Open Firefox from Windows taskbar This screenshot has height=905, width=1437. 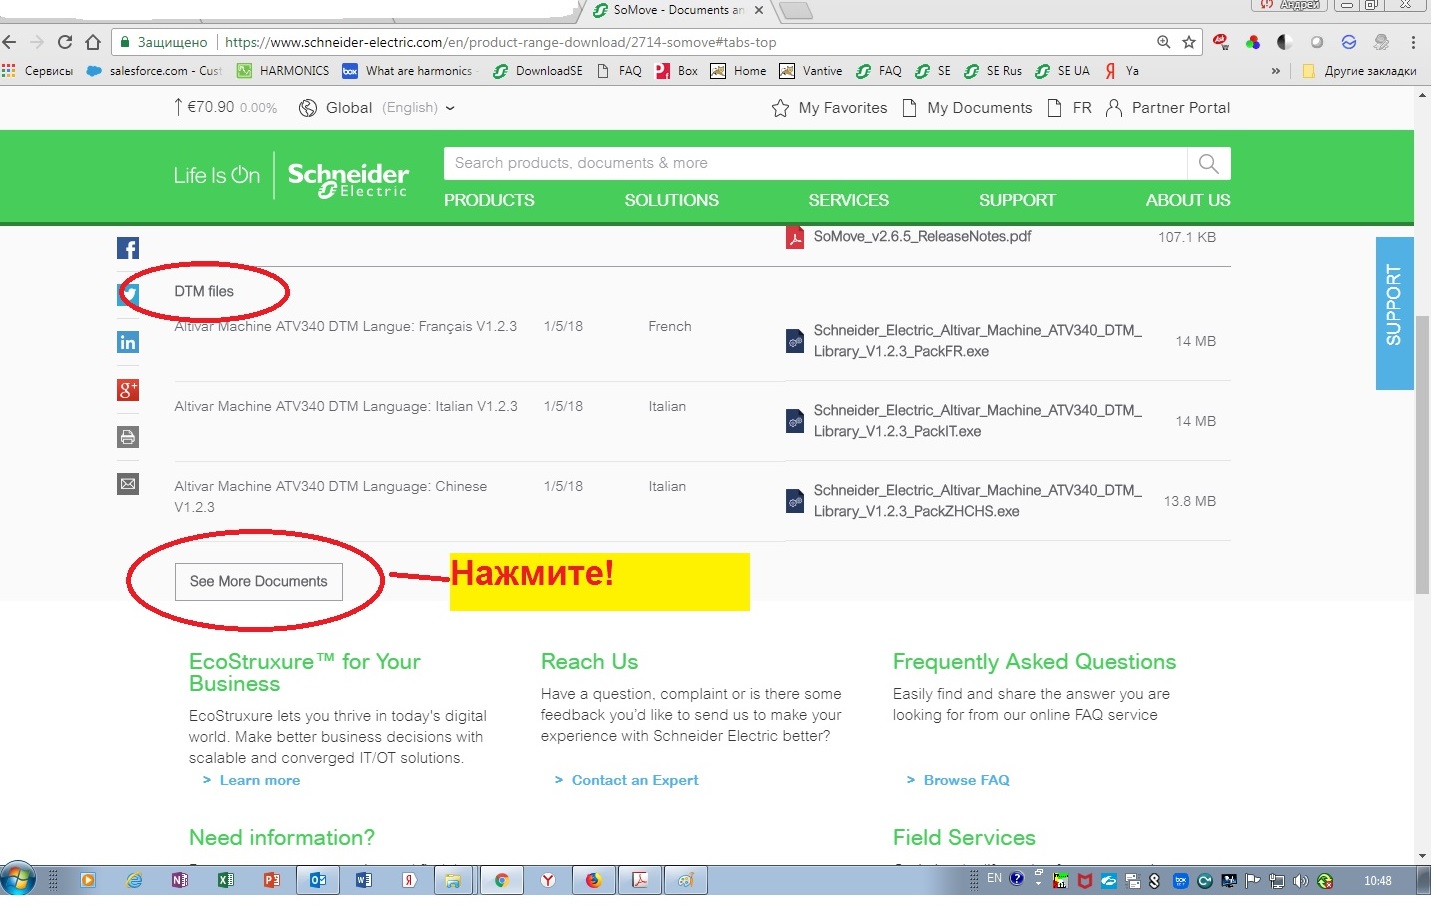(594, 880)
